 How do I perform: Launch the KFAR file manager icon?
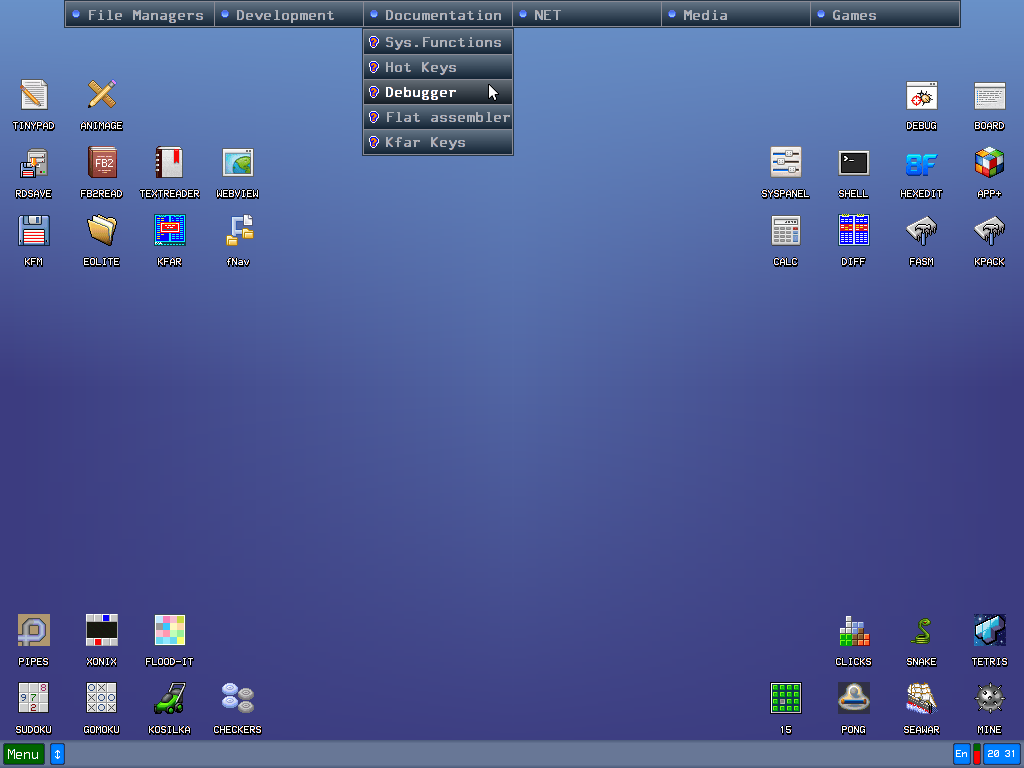click(x=169, y=231)
